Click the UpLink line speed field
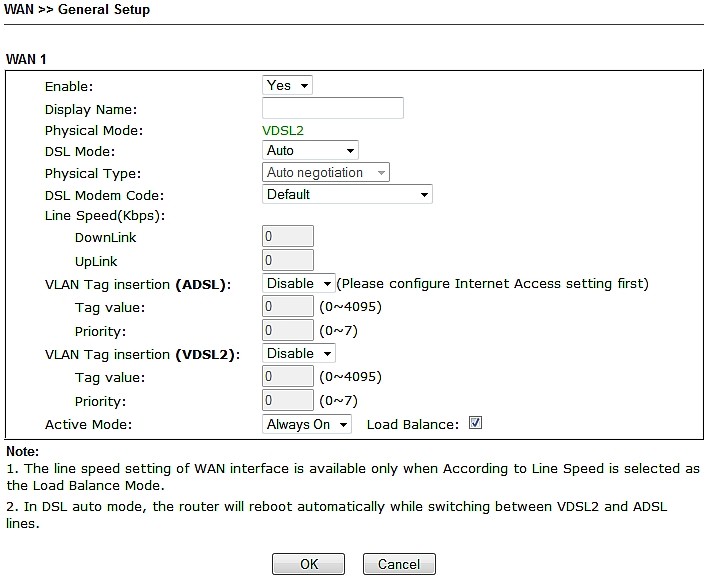This screenshot has height=583, width=708. pos(288,260)
